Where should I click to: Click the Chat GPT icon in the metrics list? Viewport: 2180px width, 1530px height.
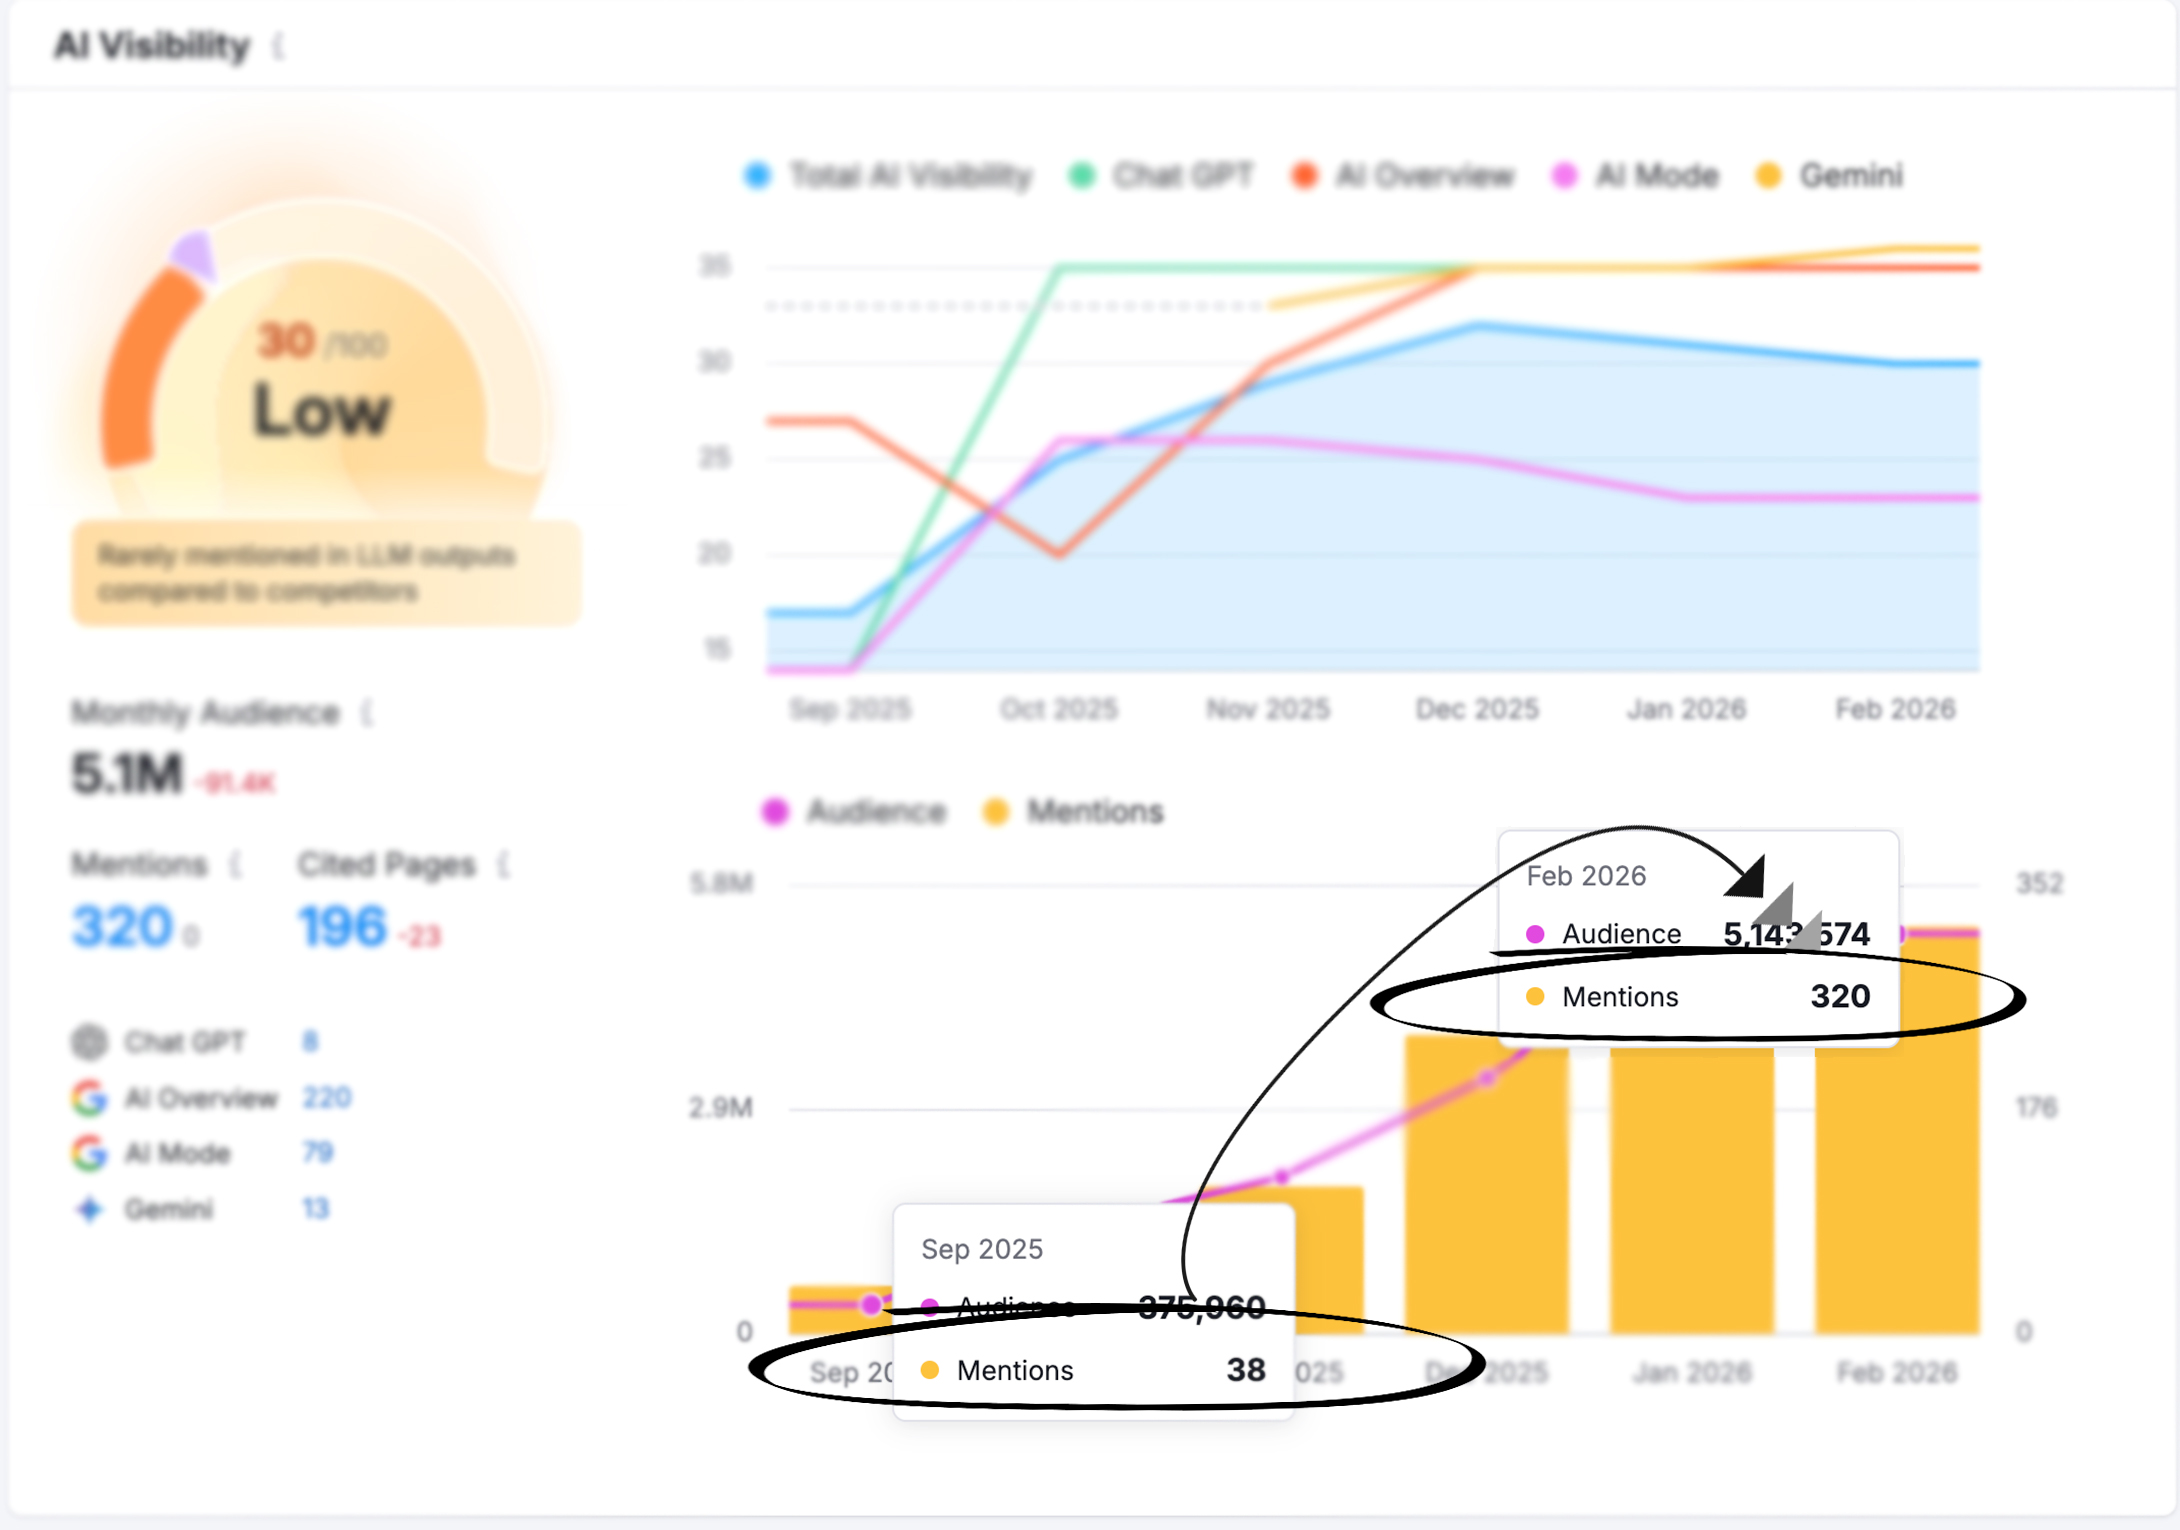point(90,1042)
